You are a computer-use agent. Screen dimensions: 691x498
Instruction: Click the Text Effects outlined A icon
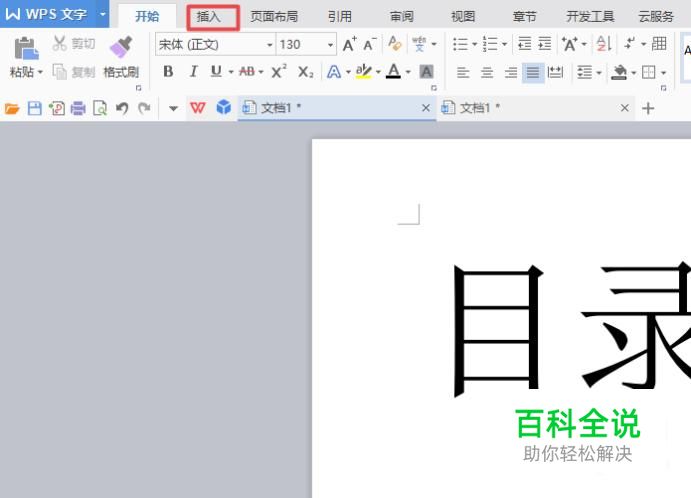(x=334, y=71)
